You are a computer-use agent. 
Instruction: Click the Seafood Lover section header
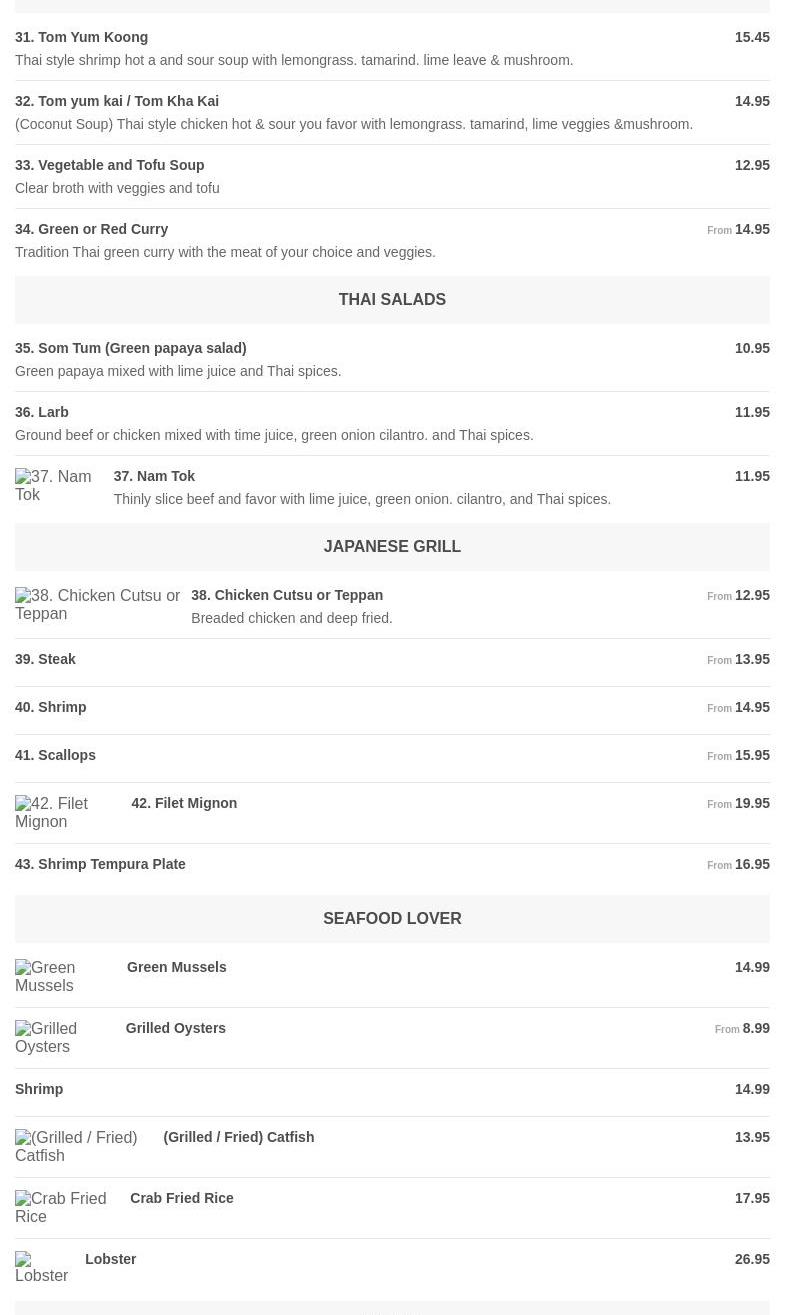pos(392,919)
